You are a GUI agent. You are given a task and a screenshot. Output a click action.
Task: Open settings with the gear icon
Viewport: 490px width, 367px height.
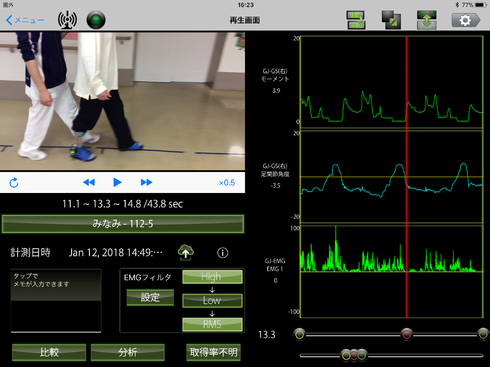[466, 20]
